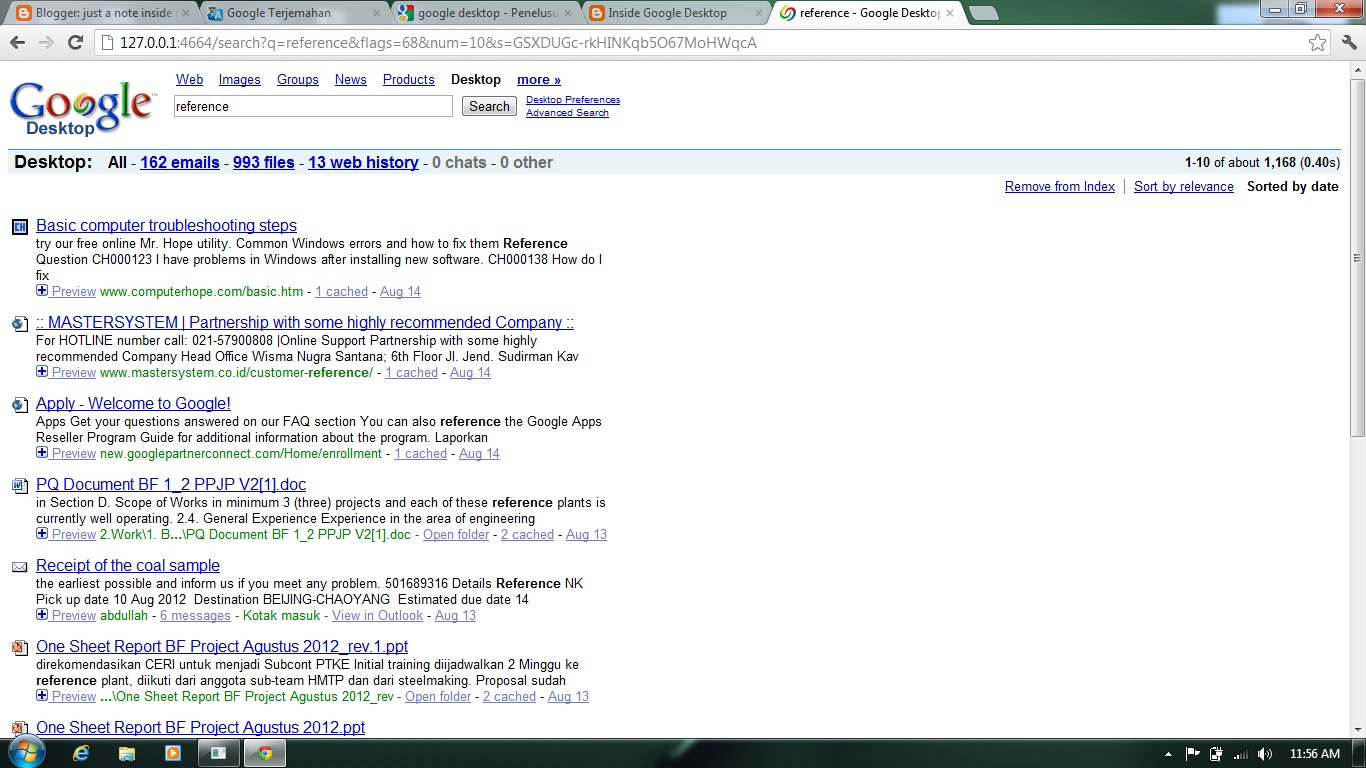
Task: Open a new browser tab
Action: pyautogui.click(x=984, y=13)
